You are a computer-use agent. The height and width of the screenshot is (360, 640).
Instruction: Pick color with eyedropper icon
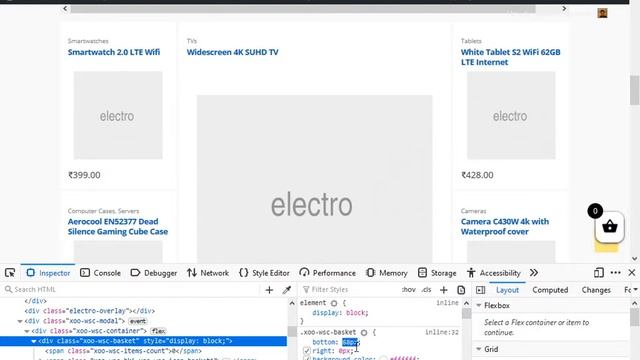click(x=287, y=290)
